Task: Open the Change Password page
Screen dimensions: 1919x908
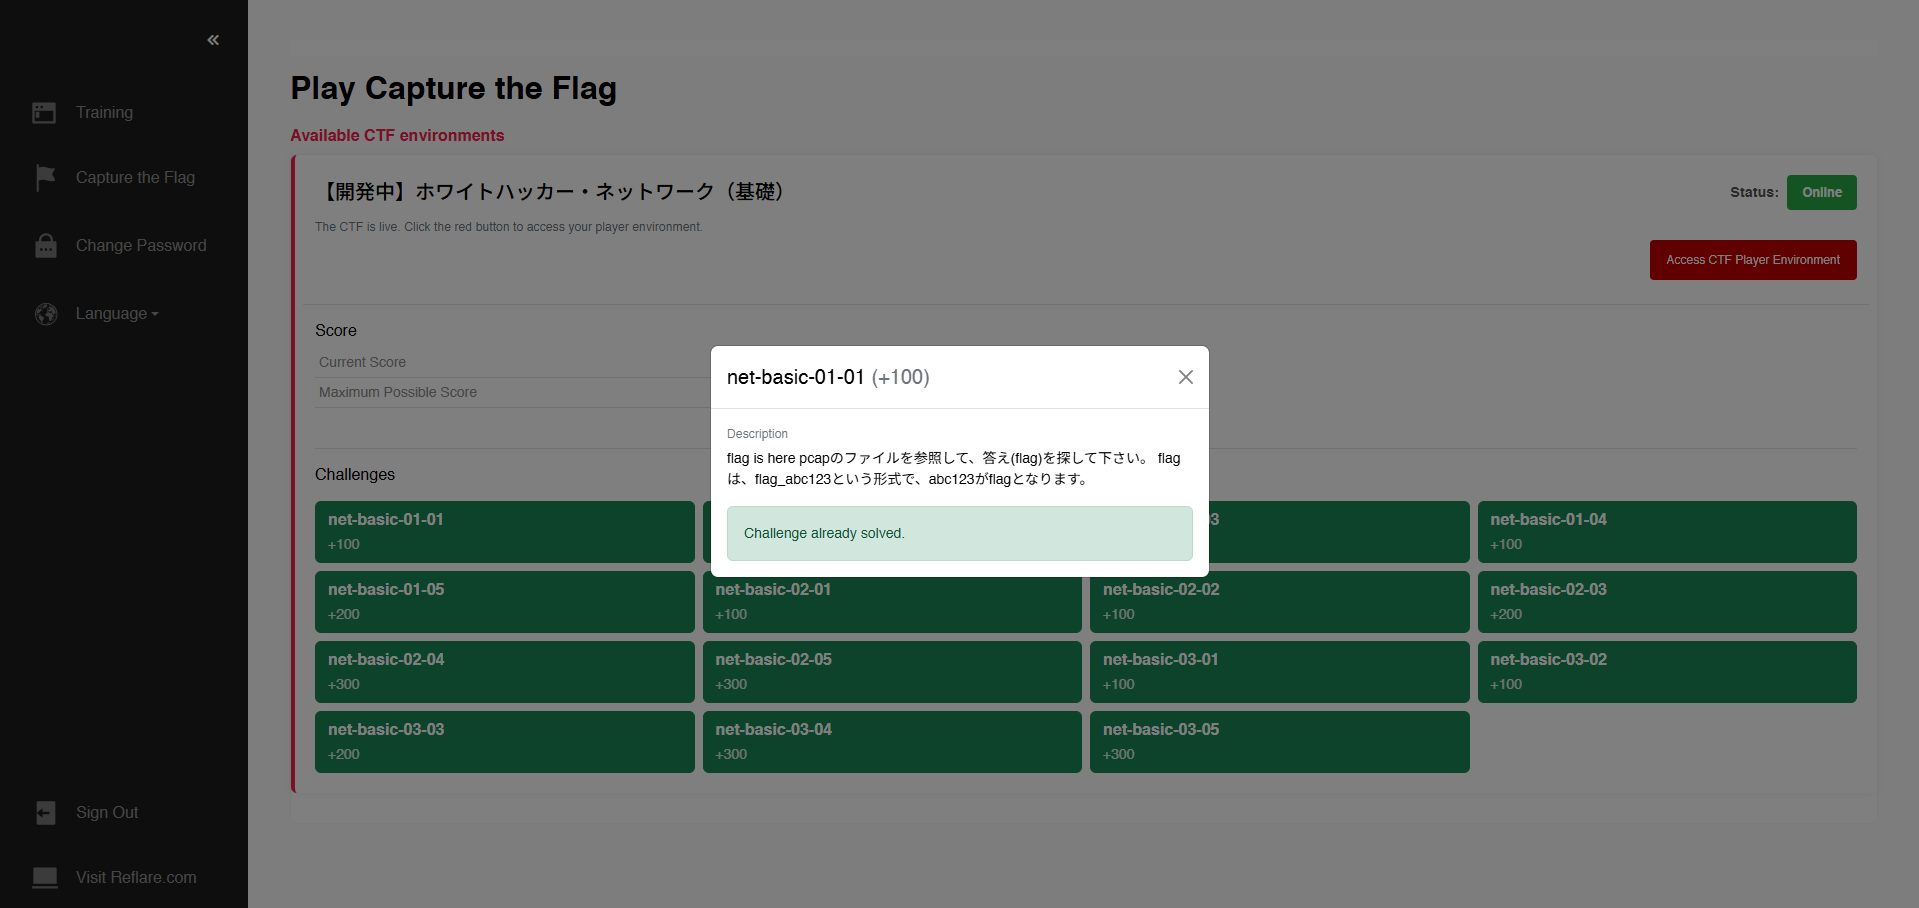Action: (141, 245)
